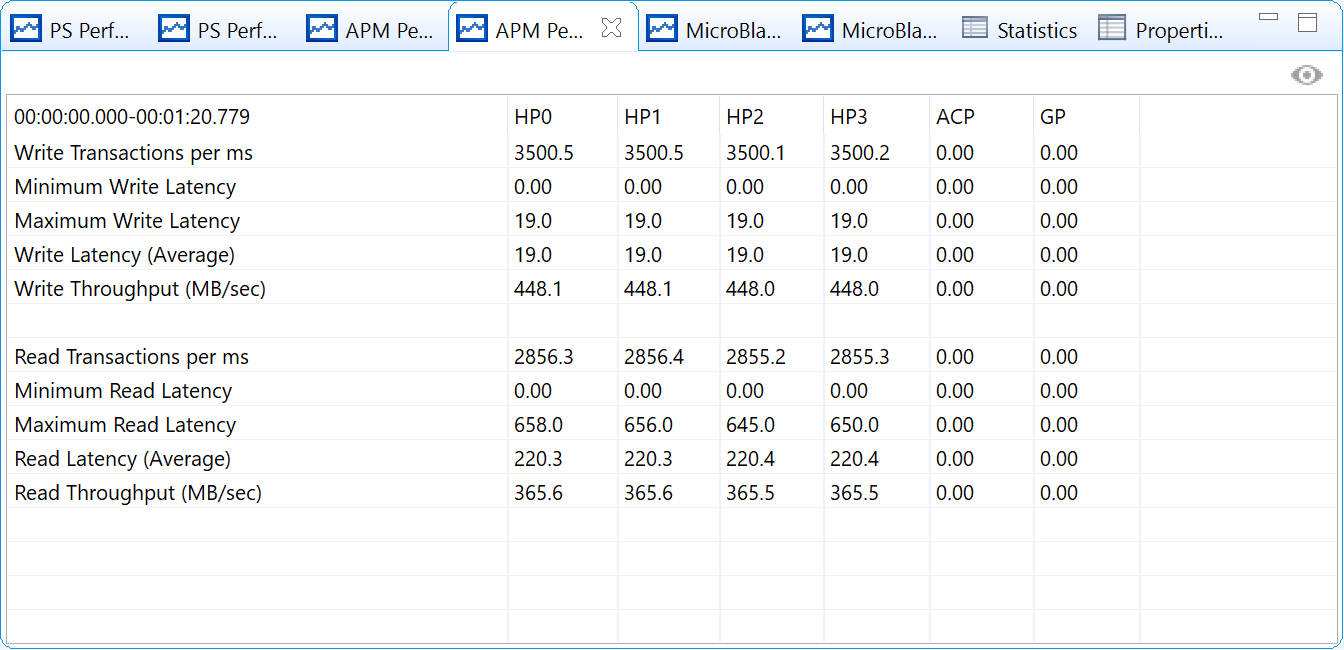
Task: Click the chart icon on the inactive APM tab
Action: (322, 29)
